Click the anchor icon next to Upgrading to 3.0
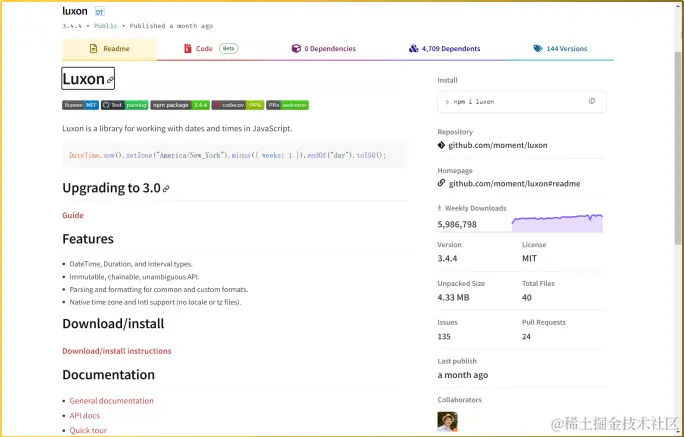684x437 pixels. tap(166, 189)
